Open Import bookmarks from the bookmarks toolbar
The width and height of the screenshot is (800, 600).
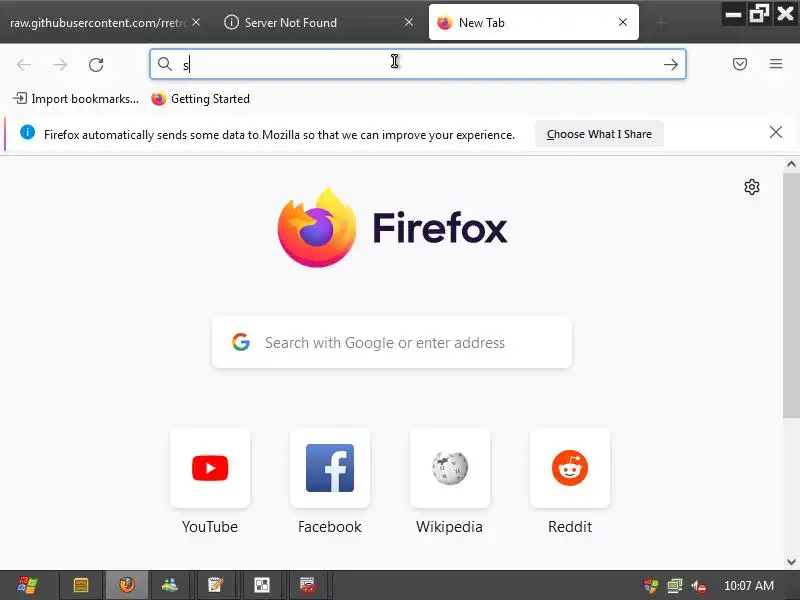tap(76, 98)
